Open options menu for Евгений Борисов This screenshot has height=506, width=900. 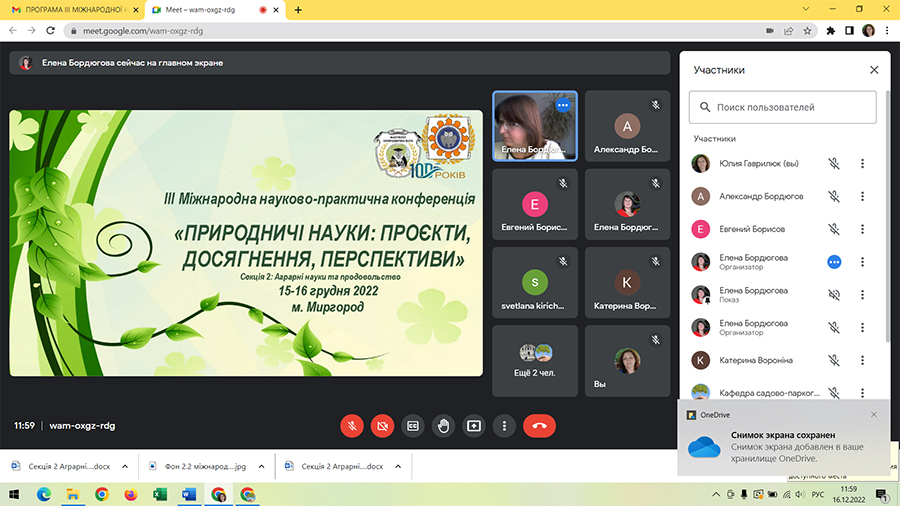[863, 229]
